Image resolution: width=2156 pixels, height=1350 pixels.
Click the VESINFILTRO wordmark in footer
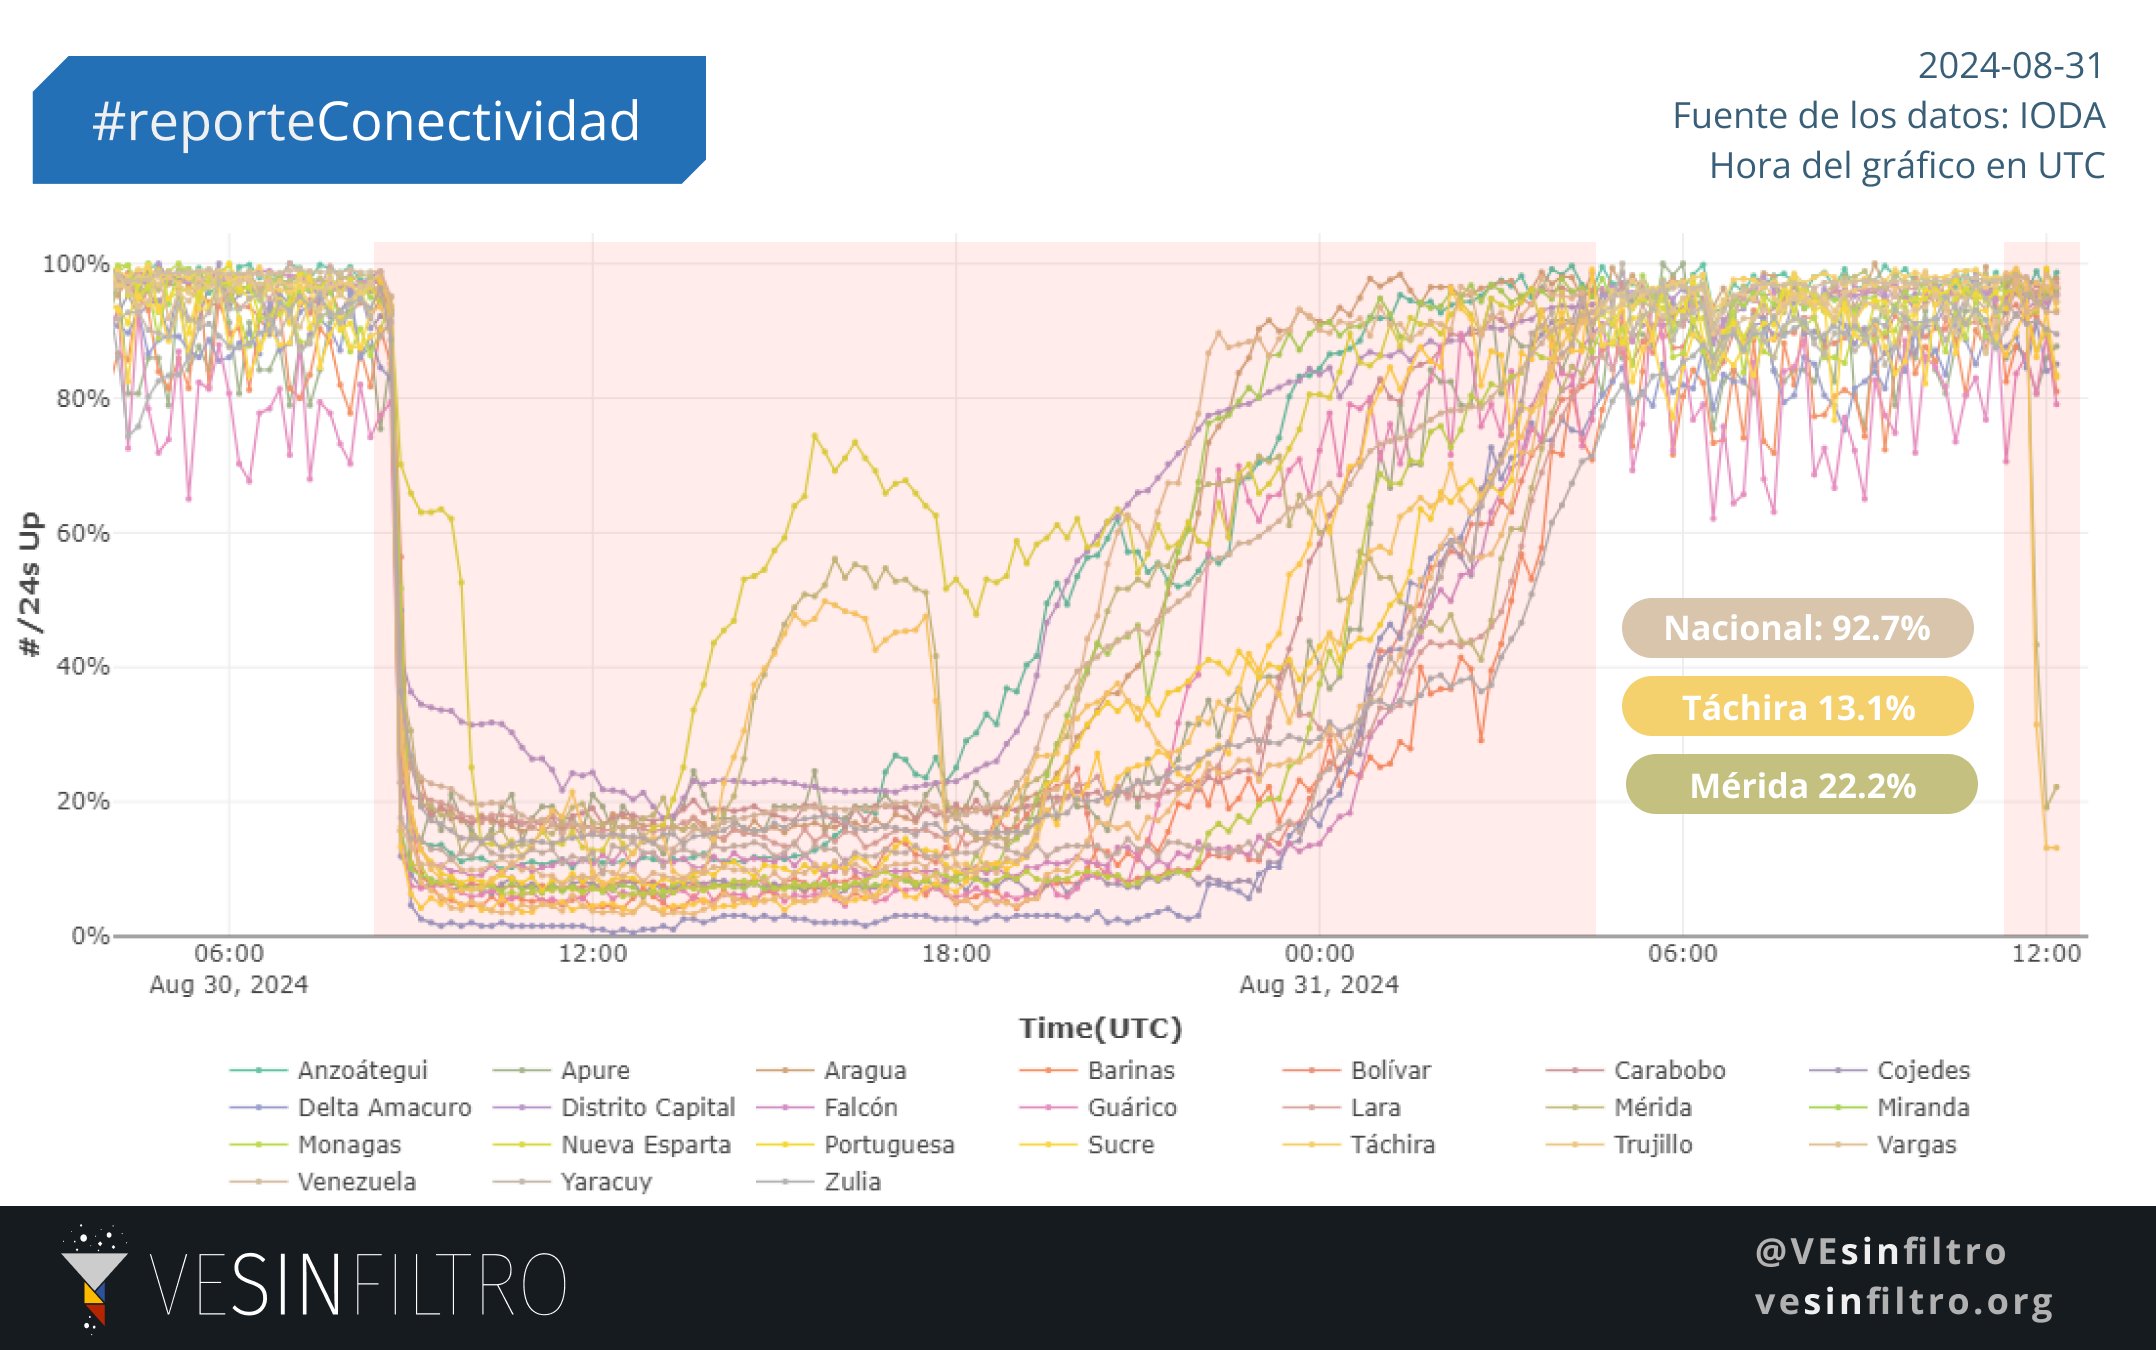point(358,1284)
